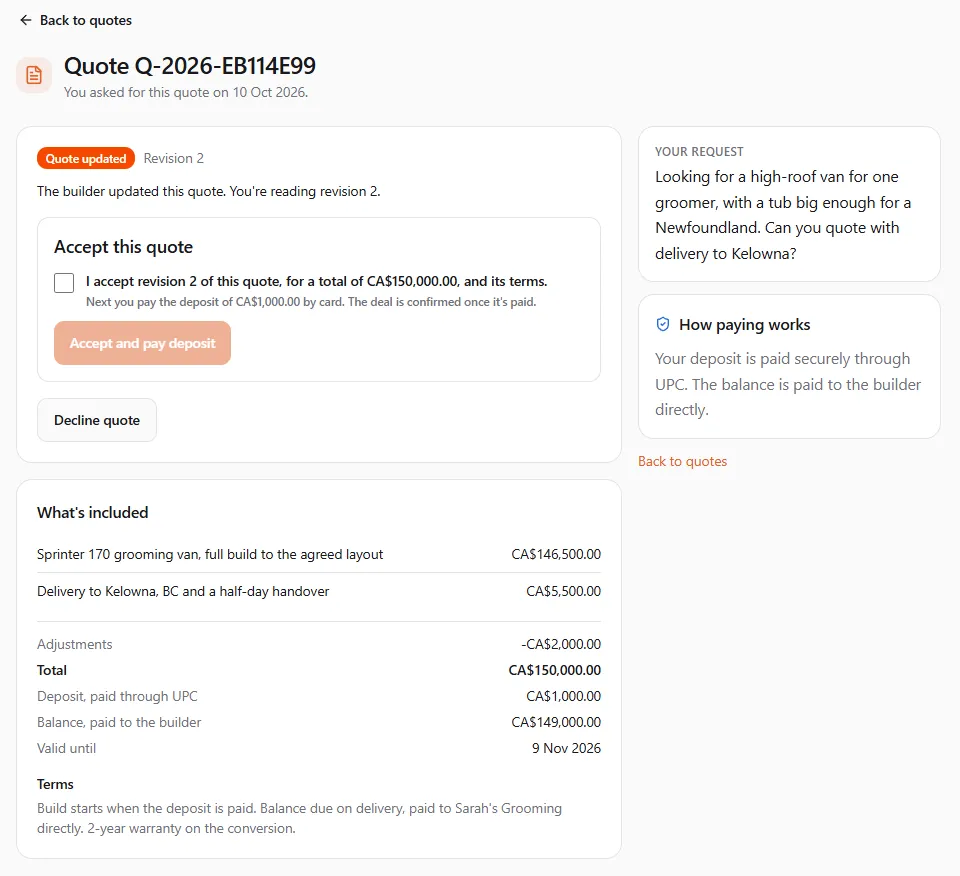
Task: Click the terms paragraph about the 2-year warranty
Action: coord(299,818)
